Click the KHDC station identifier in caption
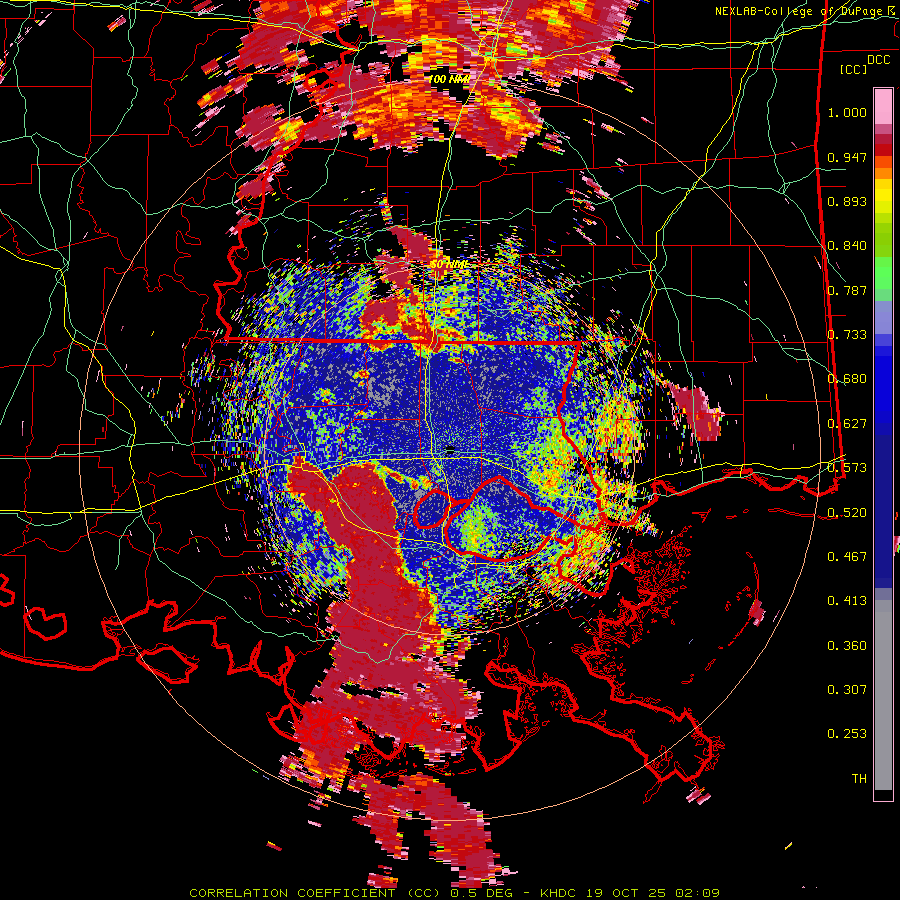This screenshot has width=900, height=900. pyautogui.click(x=560, y=893)
